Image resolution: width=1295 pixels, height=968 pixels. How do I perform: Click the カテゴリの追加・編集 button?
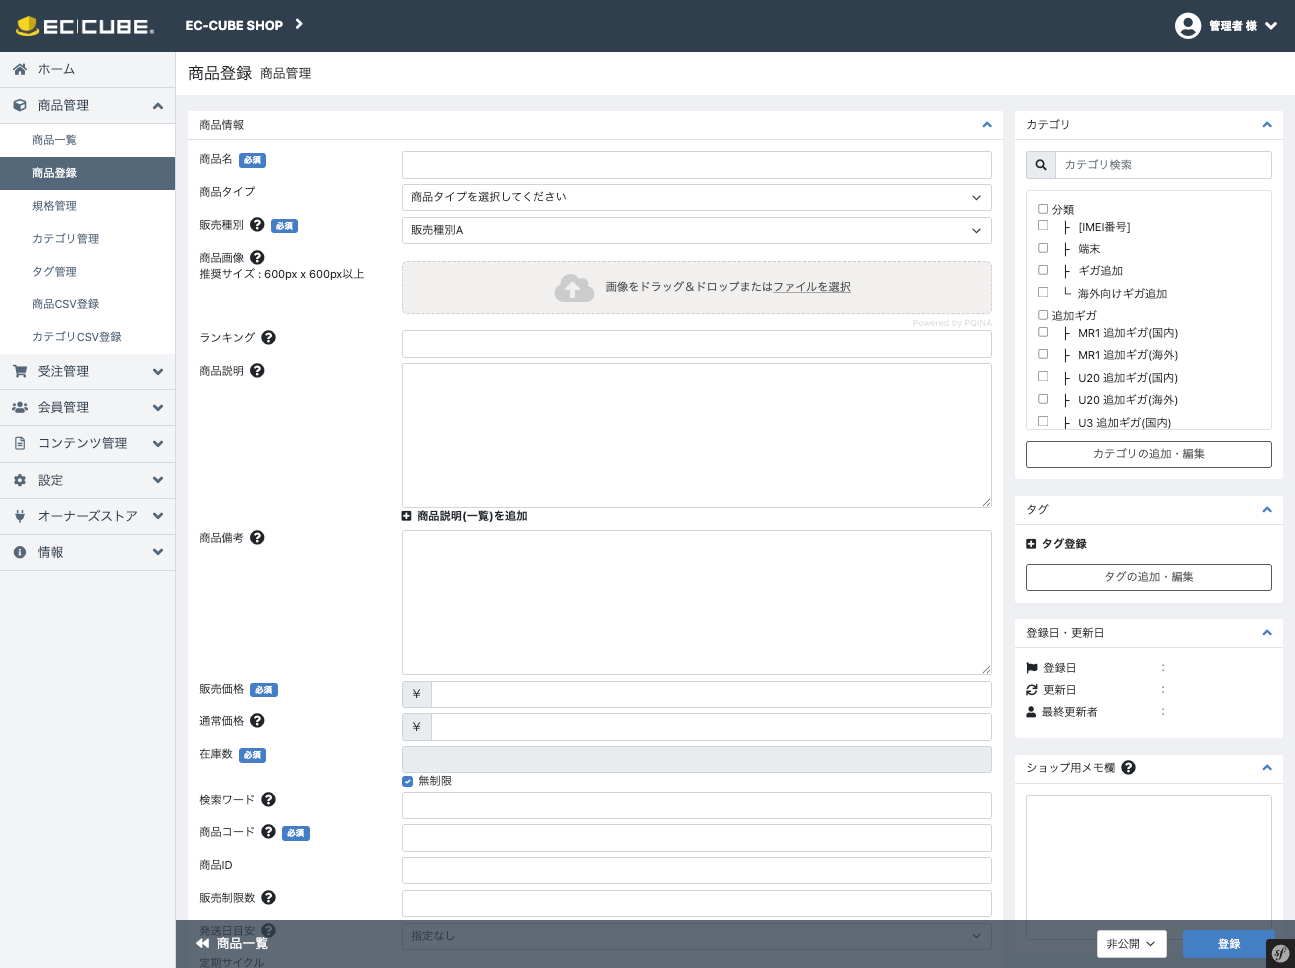click(x=1149, y=454)
